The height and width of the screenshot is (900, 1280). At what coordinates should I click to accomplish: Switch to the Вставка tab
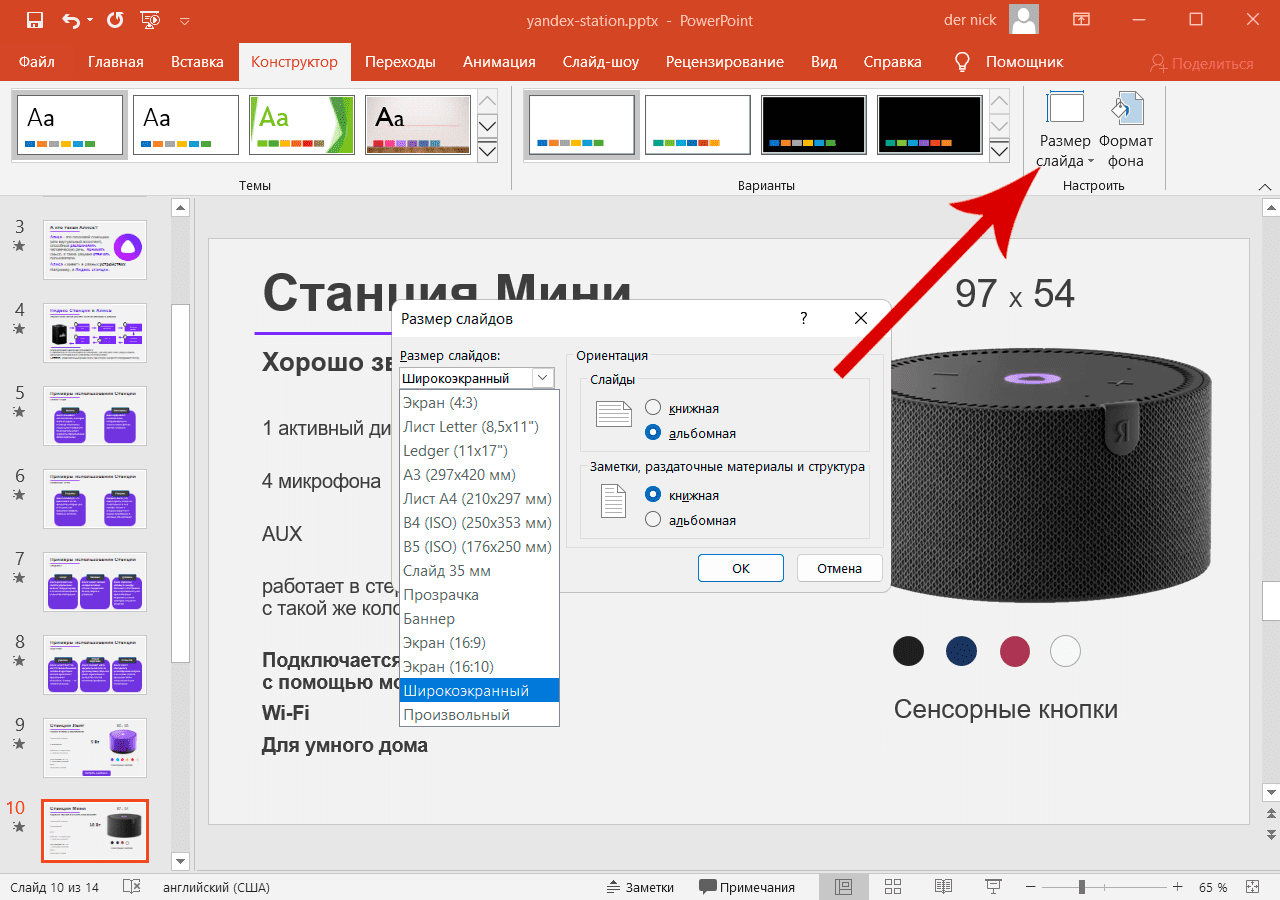pyautogui.click(x=197, y=62)
